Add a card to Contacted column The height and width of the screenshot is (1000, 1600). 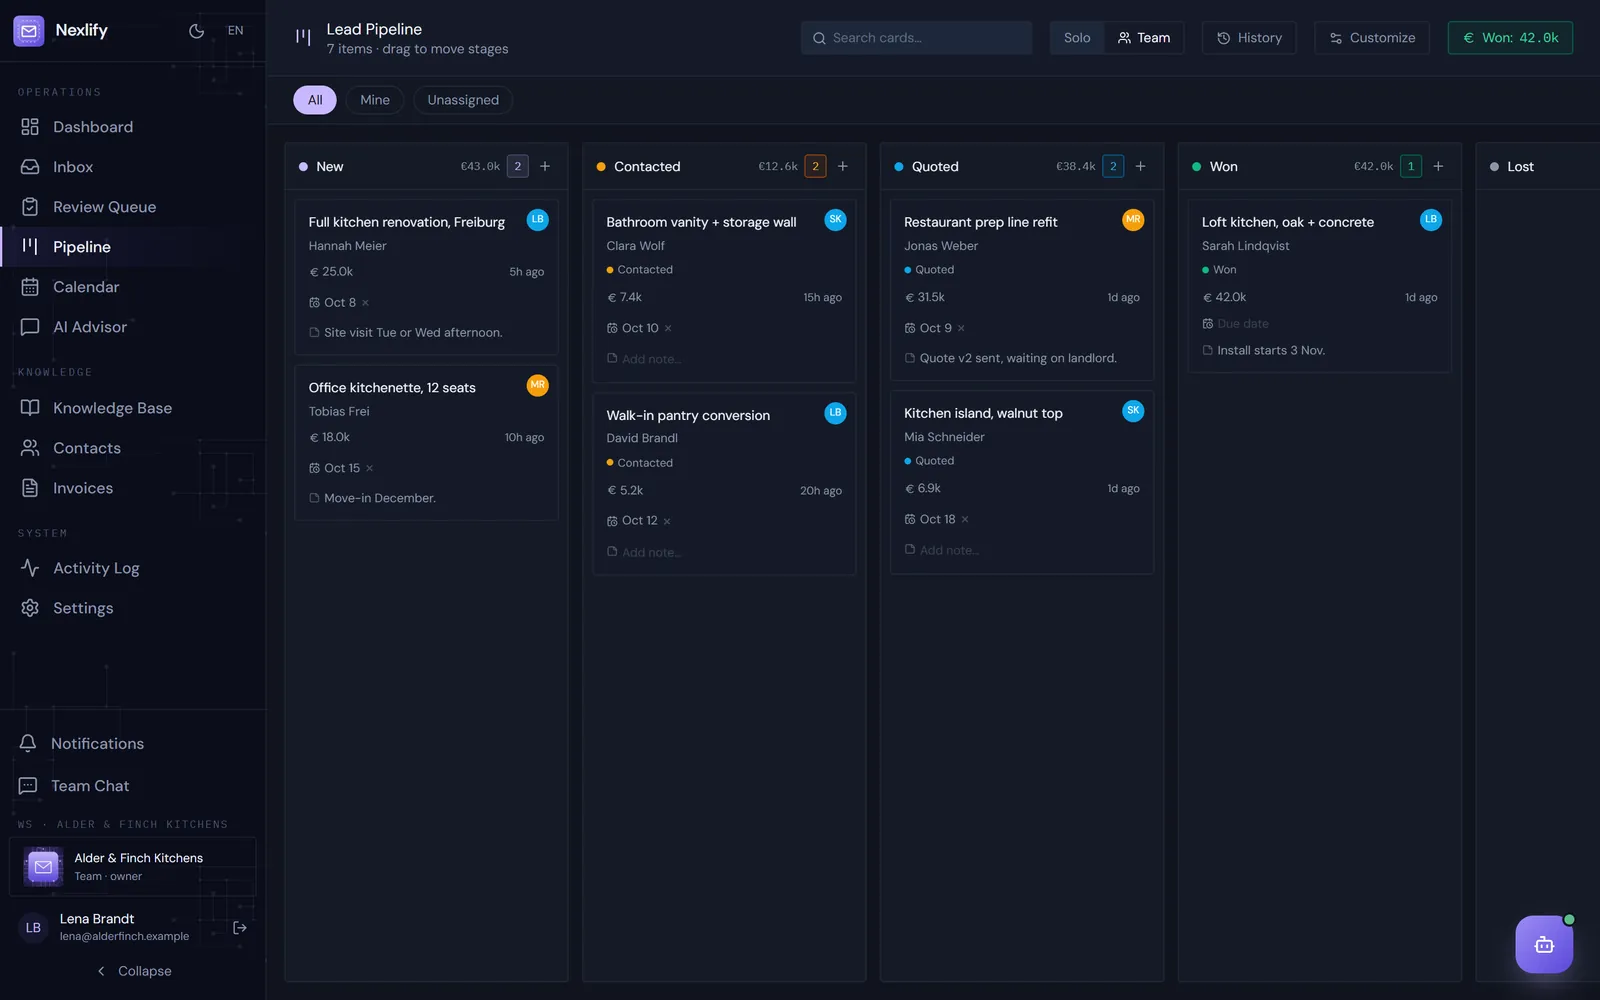[843, 166]
